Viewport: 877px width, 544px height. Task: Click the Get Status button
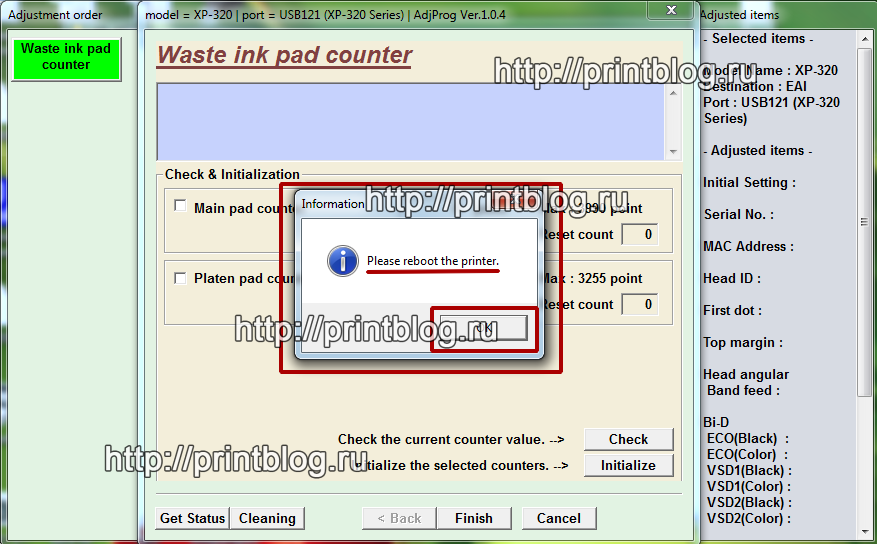192,518
